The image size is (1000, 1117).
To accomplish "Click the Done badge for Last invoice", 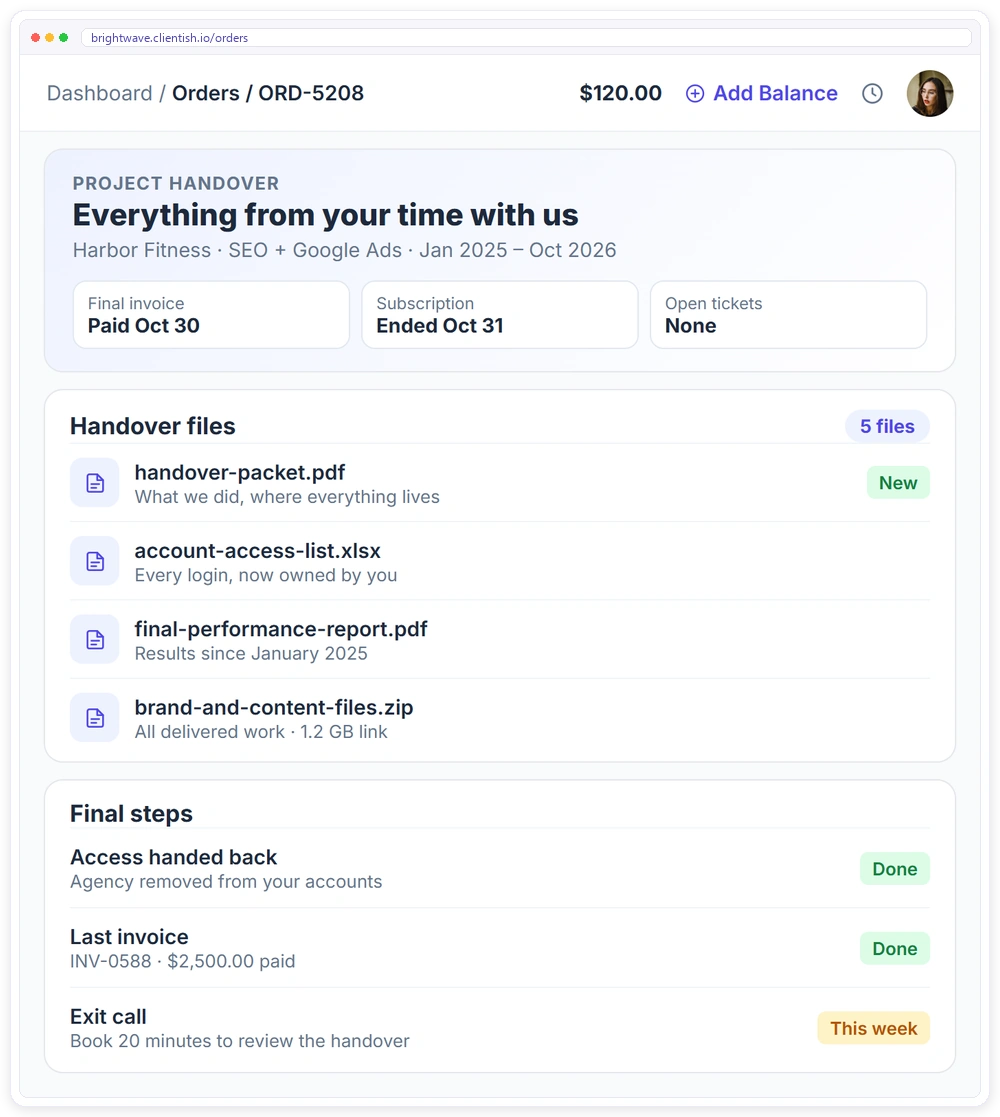I will pyautogui.click(x=895, y=949).
